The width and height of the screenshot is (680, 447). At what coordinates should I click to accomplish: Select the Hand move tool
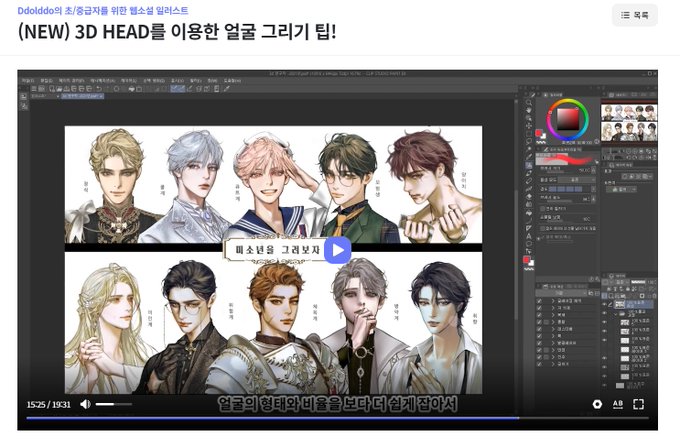pyautogui.click(x=529, y=111)
